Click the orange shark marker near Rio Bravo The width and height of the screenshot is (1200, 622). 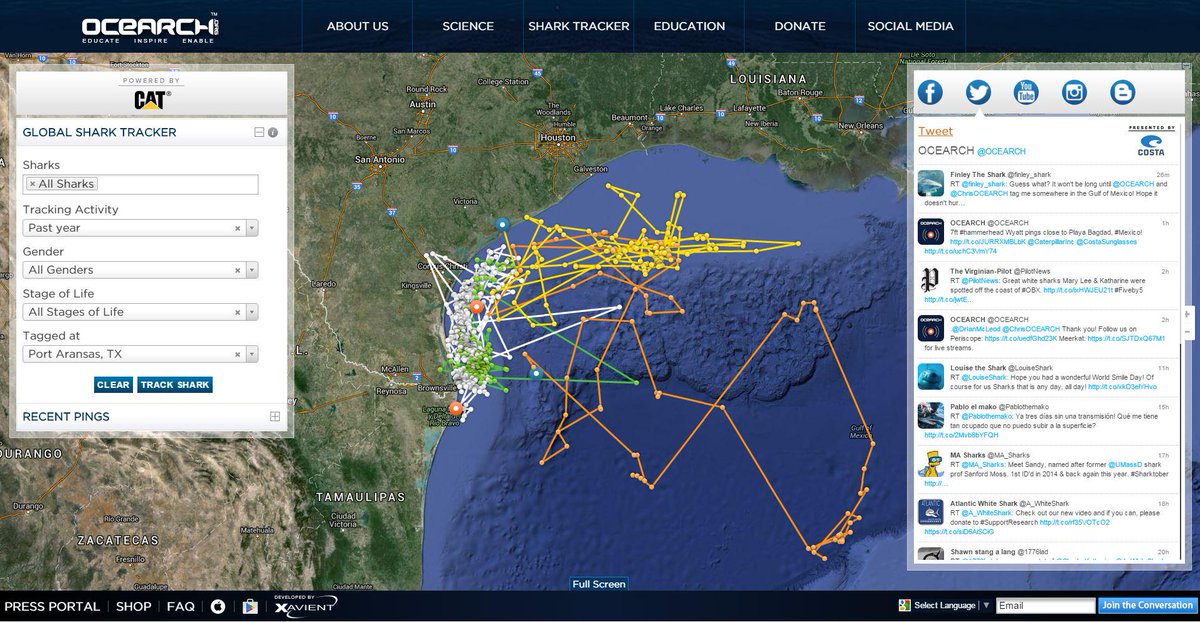point(456,408)
